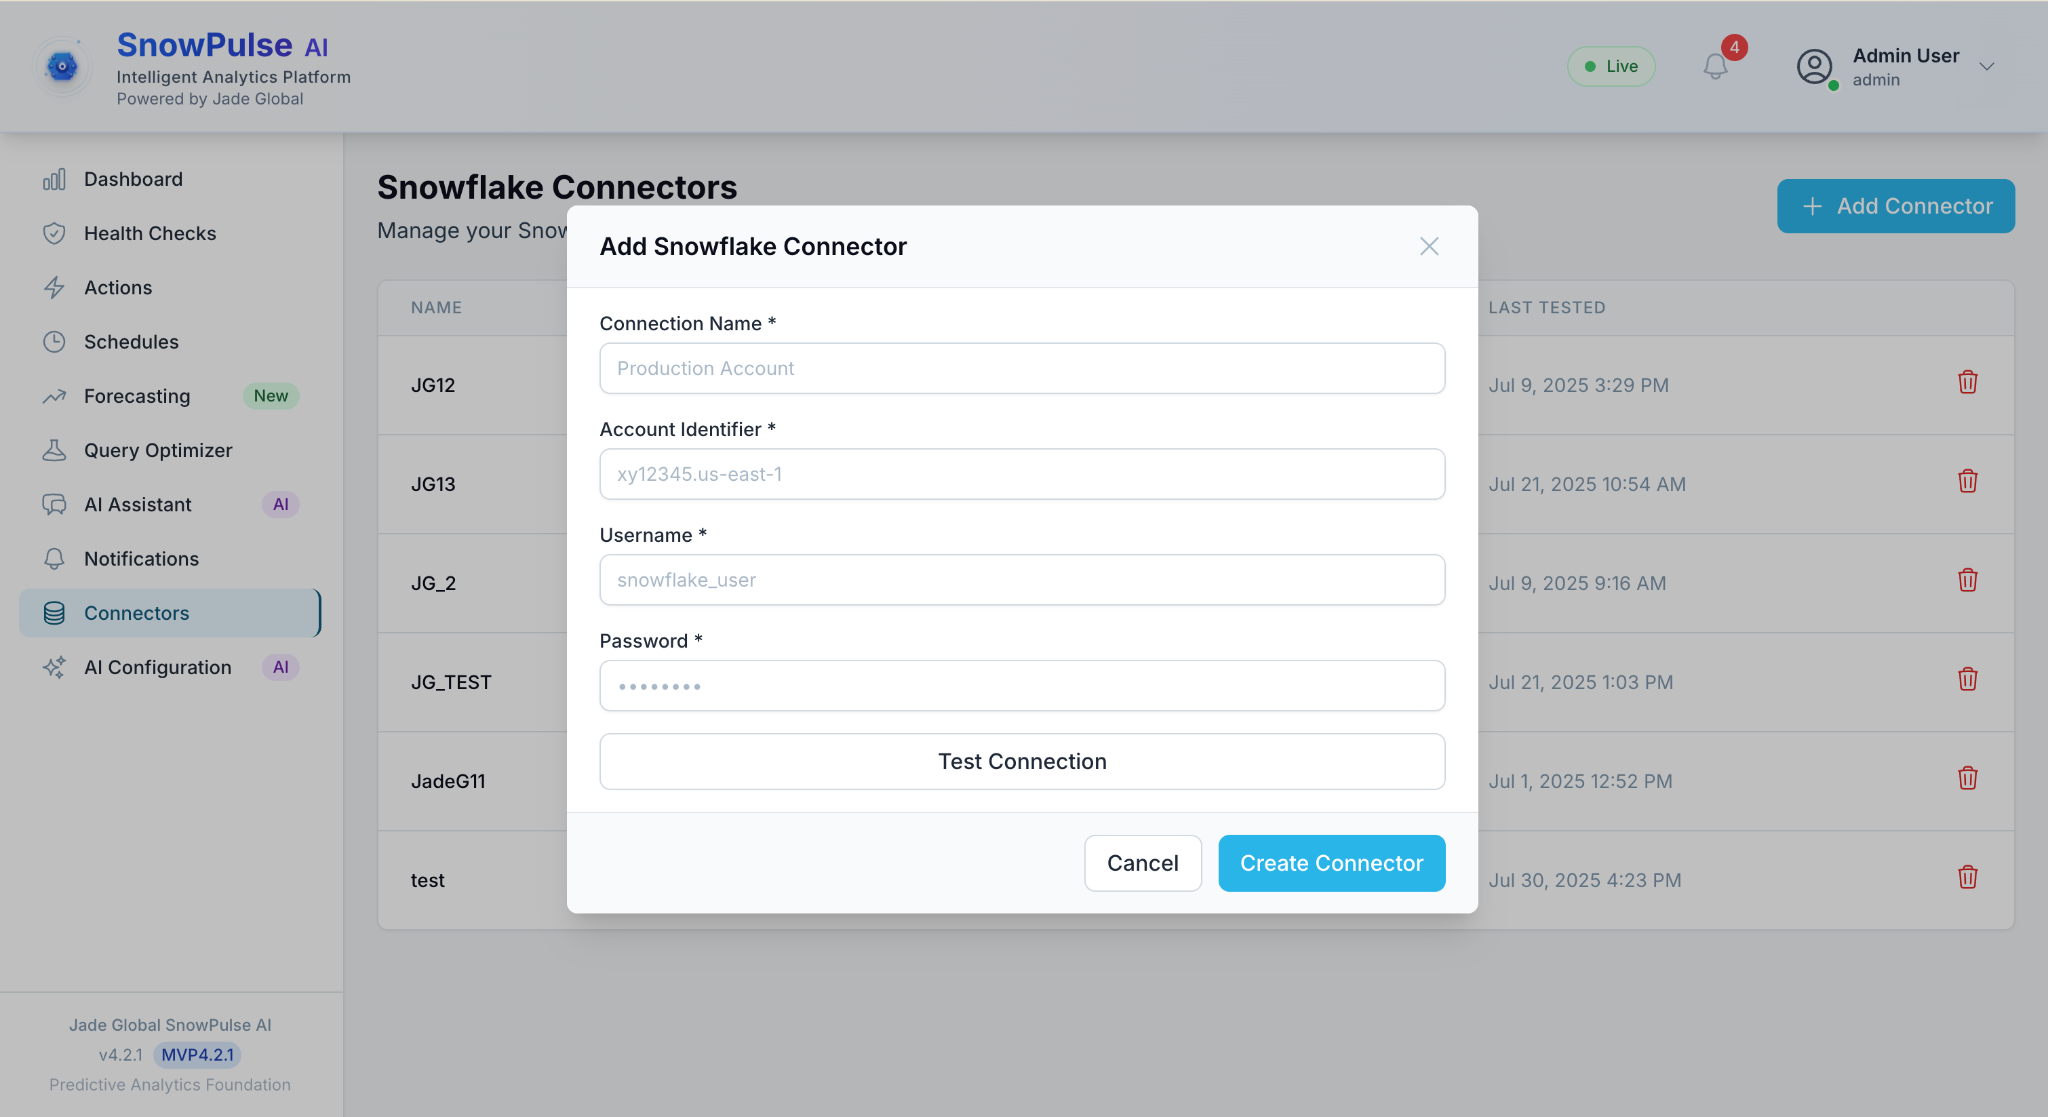The height and width of the screenshot is (1117, 2048).
Task: Navigate to AI Configuration
Action: pyautogui.click(x=157, y=667)
